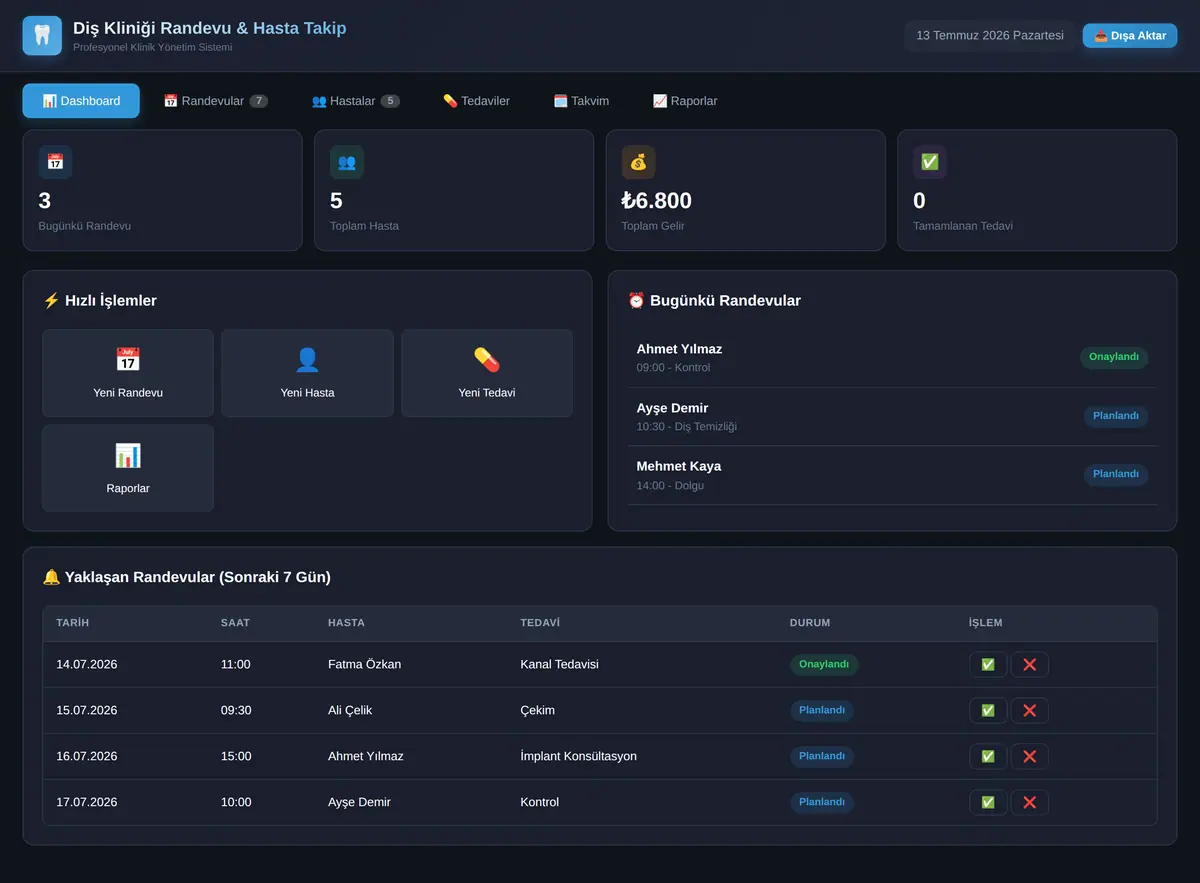
Task: Click the Onaylandı status for Fatma Özkan
Action: click(824, 664)
